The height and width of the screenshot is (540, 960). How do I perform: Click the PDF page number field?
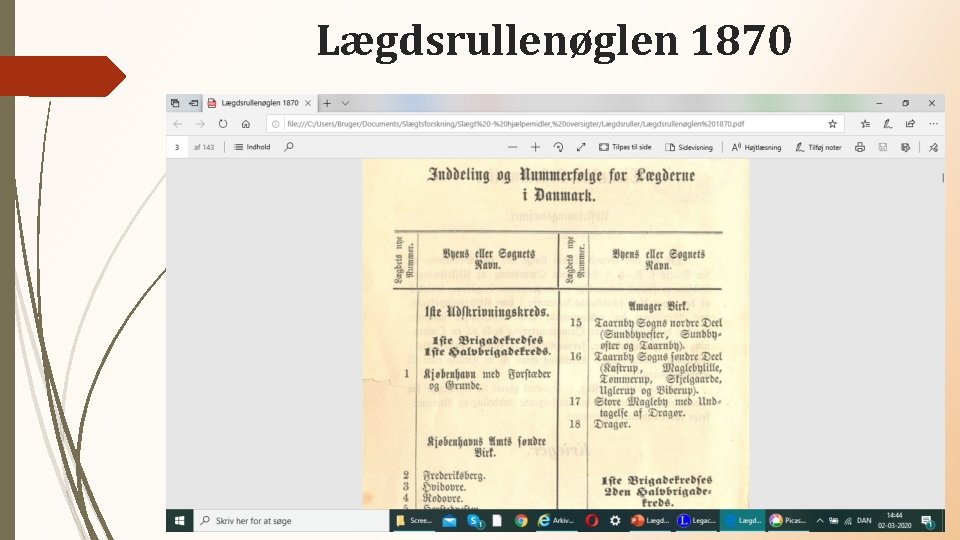click(177, 147)
